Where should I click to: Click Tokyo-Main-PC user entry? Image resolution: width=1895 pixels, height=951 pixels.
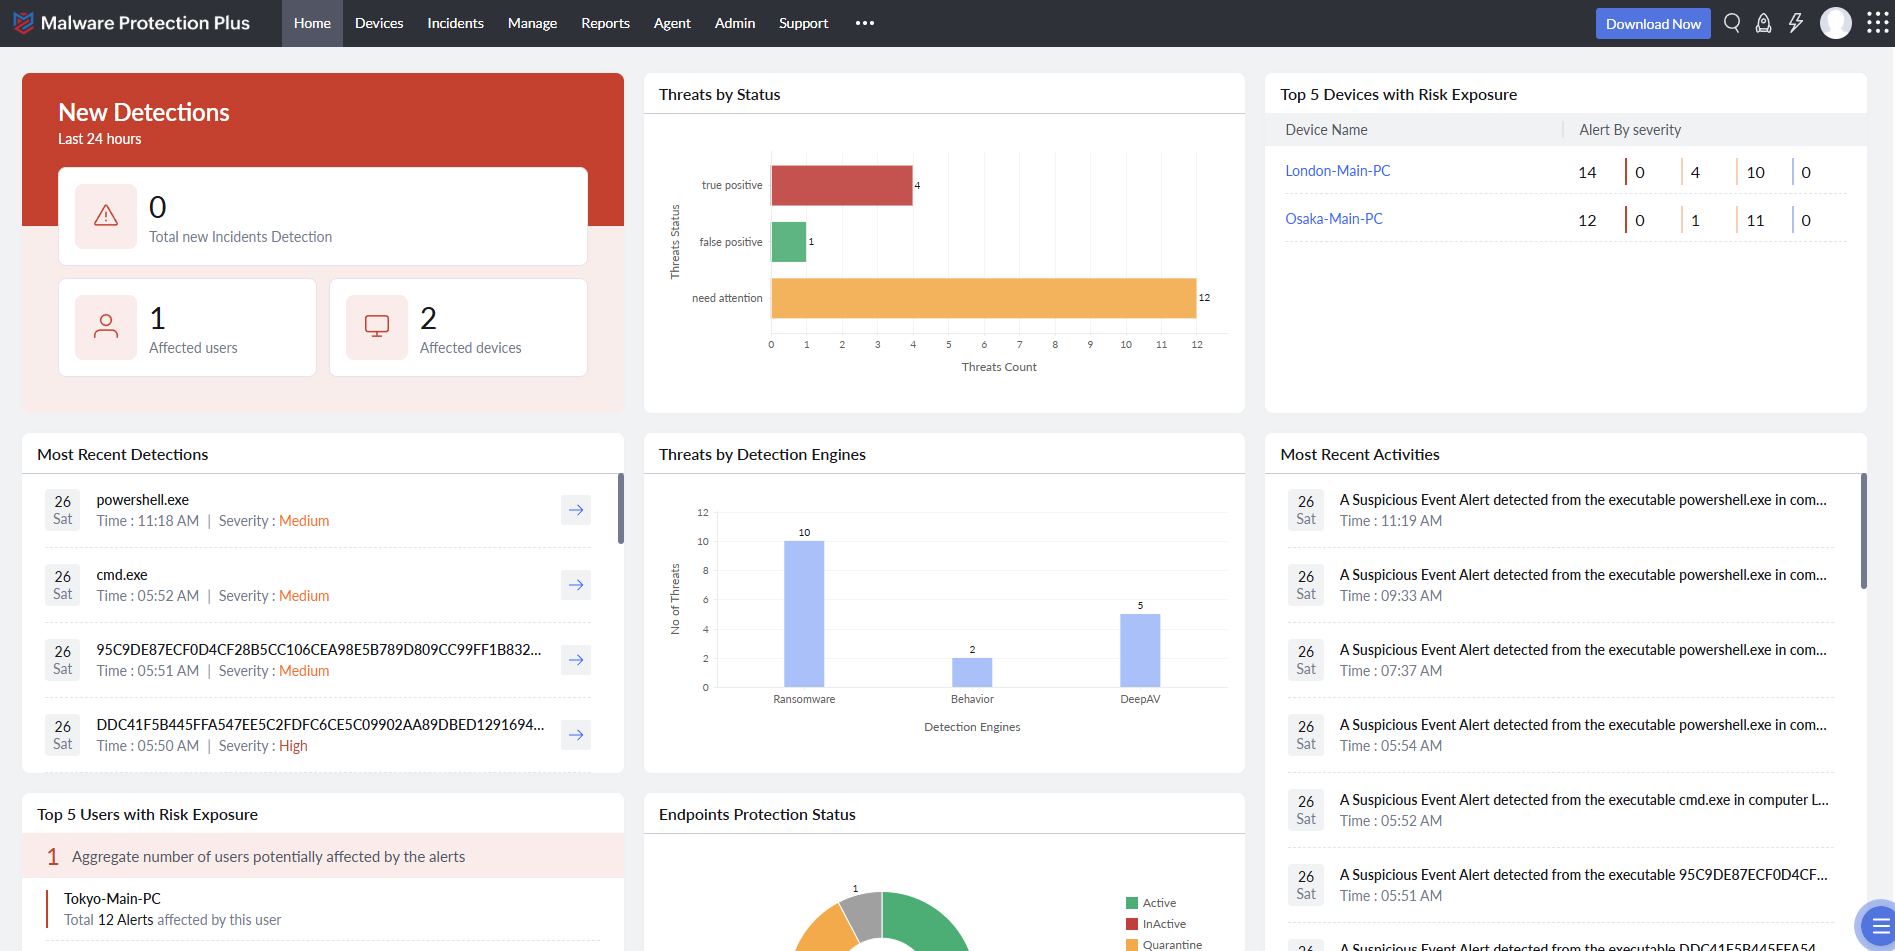point(322,909)
